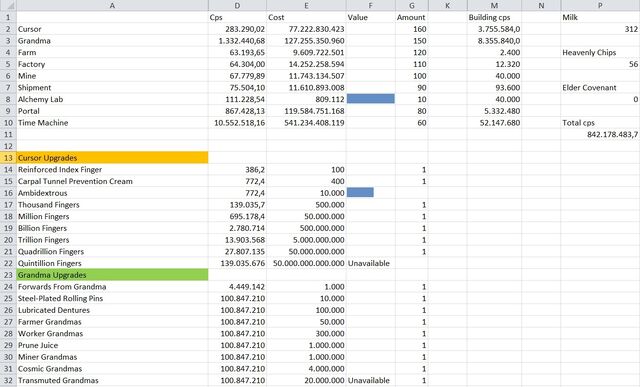This screenshot has height=387, width=640.
Task: Select the Thousand Fingers cell
Action: coord(112,205)
